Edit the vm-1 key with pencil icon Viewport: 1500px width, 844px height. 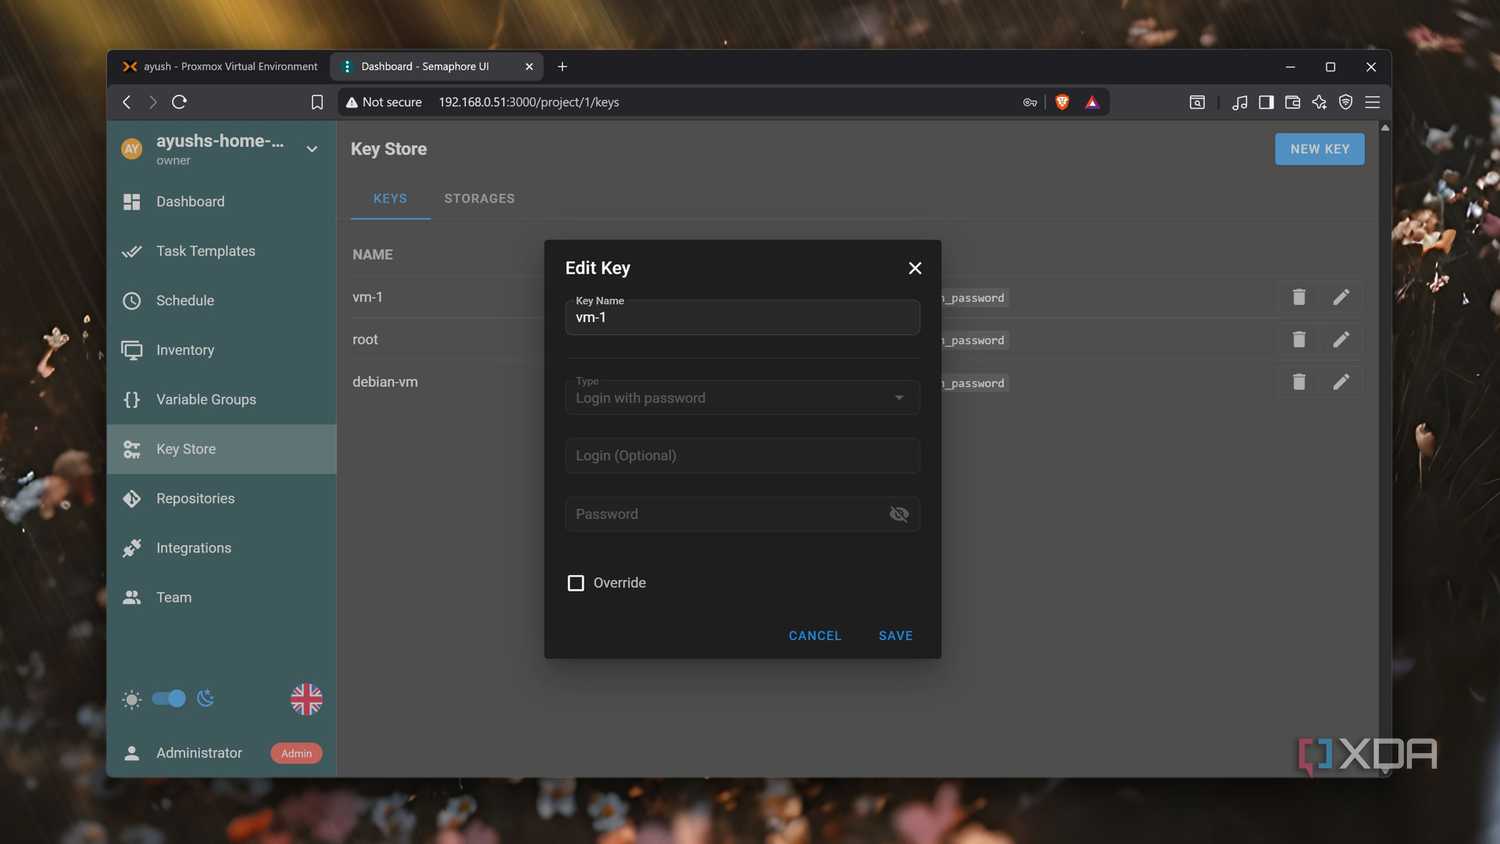1341,297
